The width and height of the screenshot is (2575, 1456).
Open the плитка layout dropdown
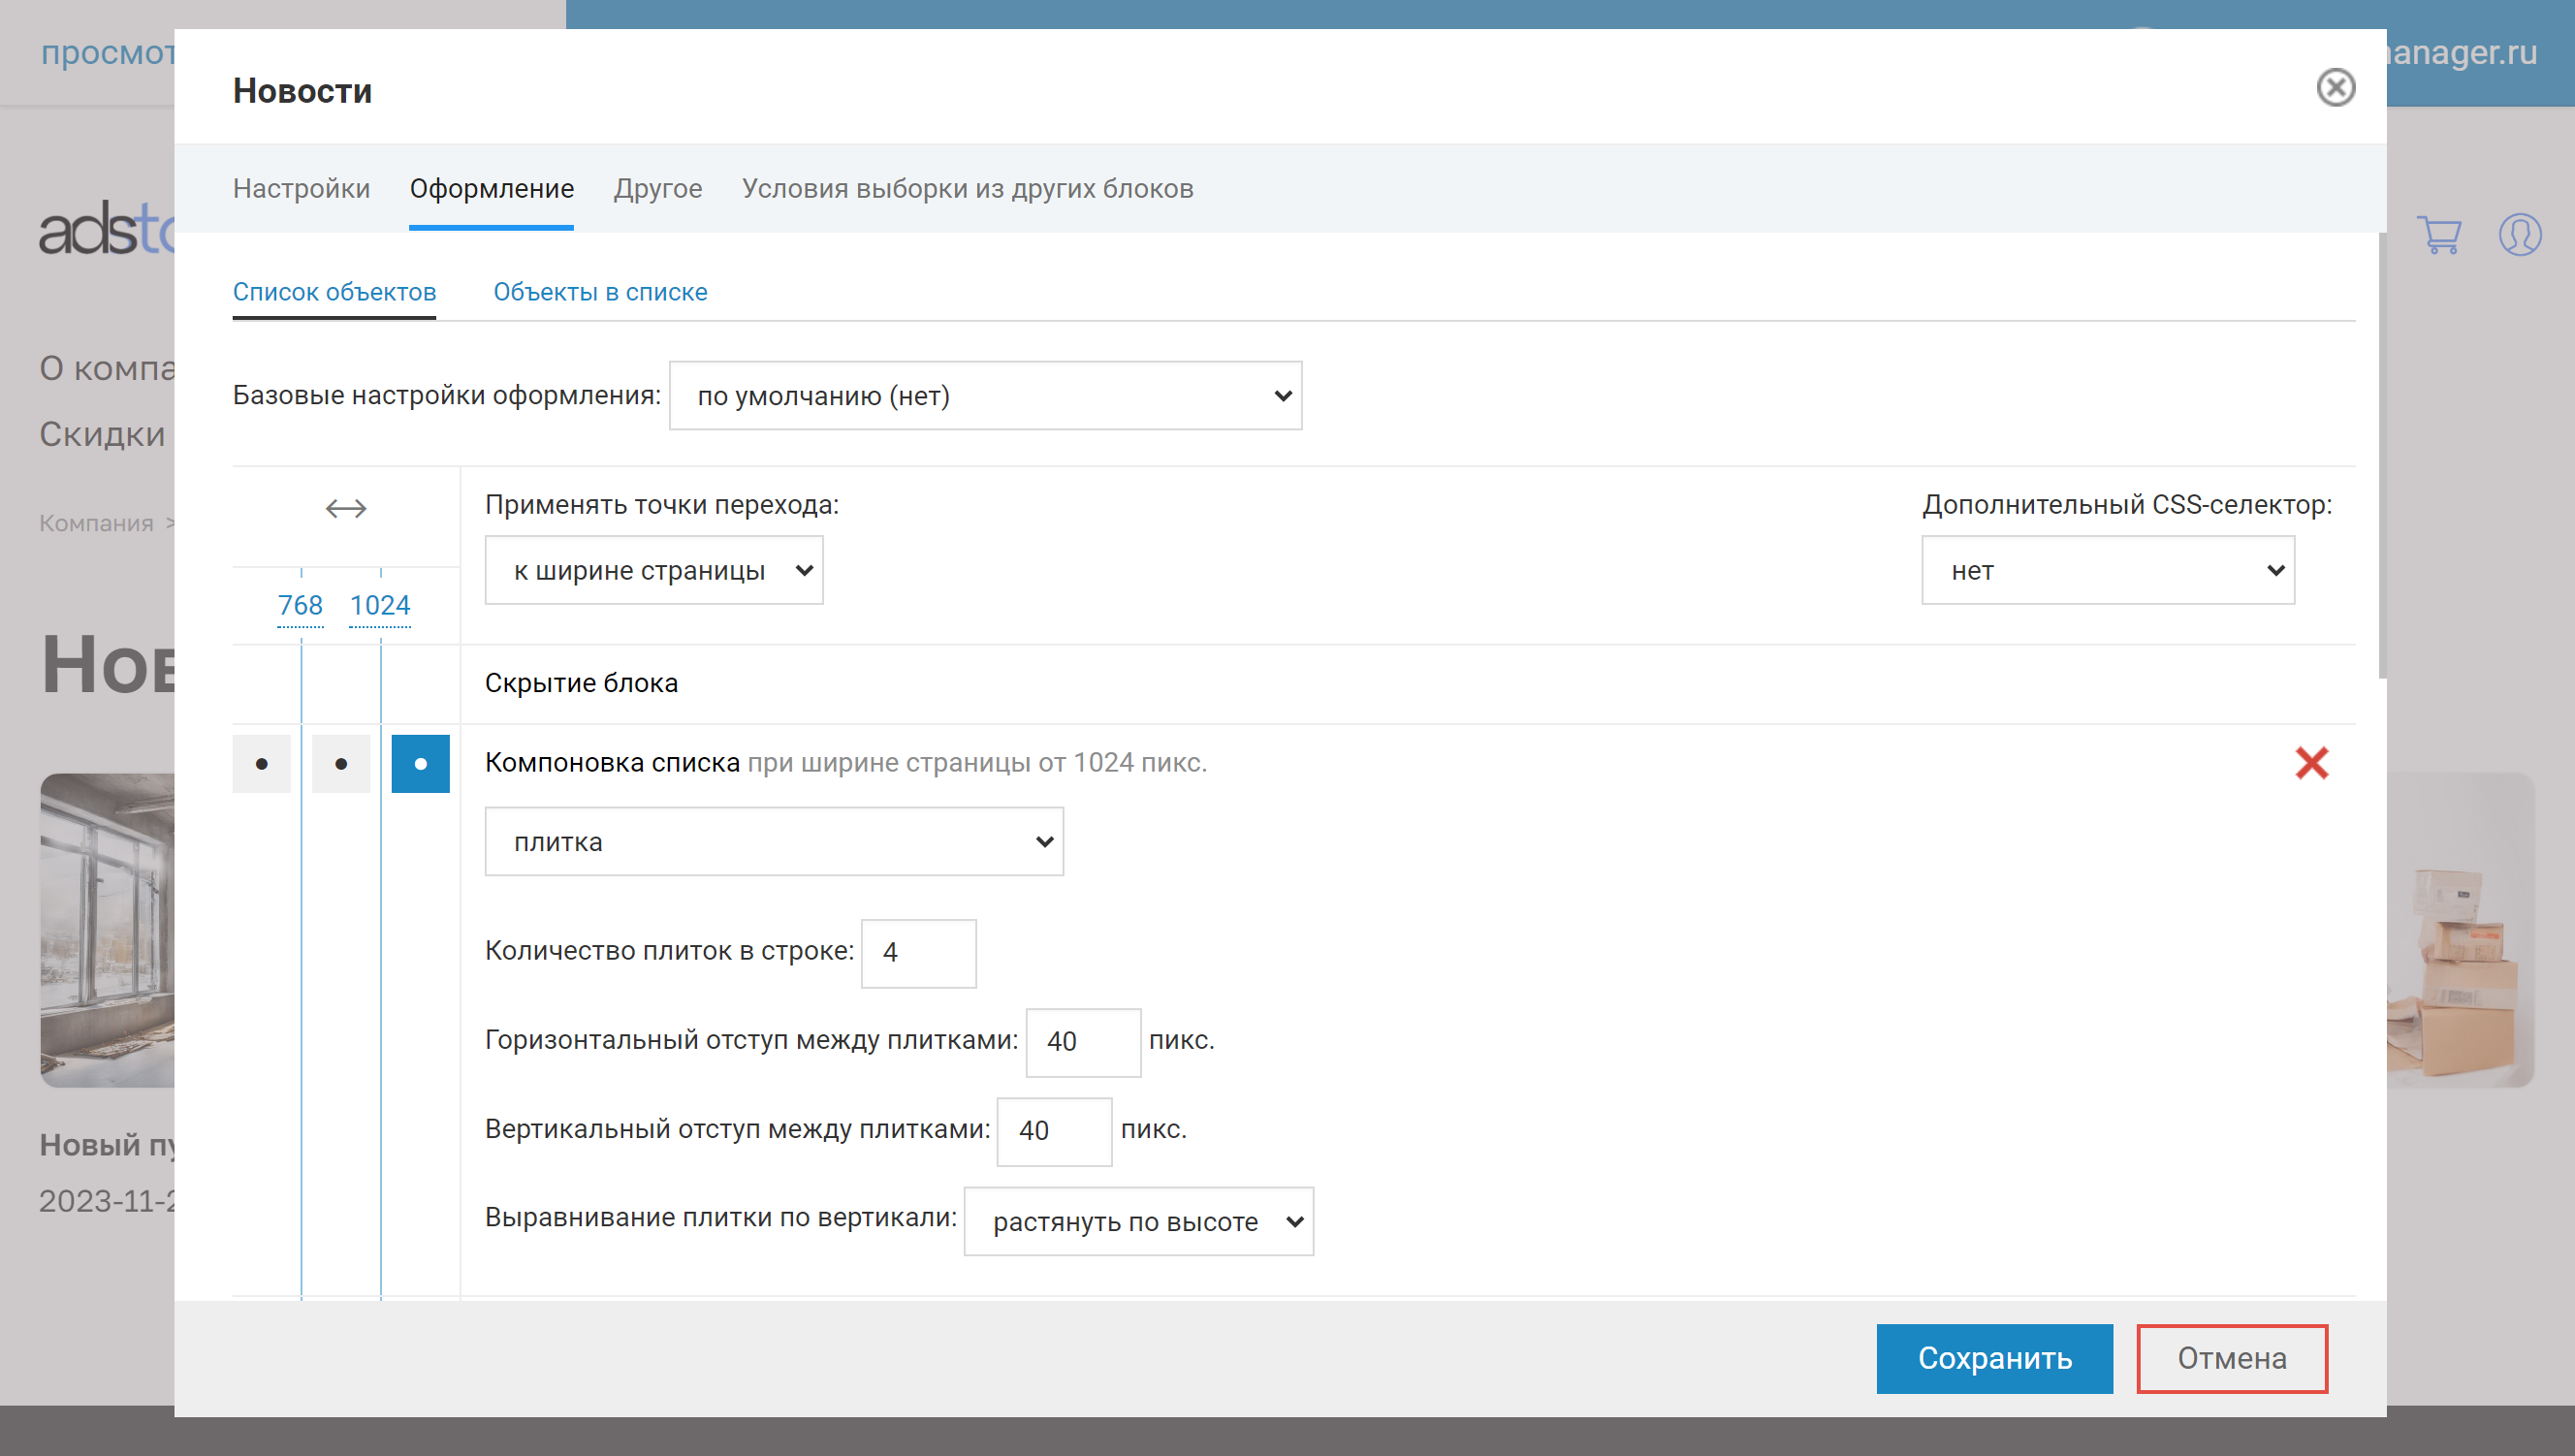[x=774, y=842]
